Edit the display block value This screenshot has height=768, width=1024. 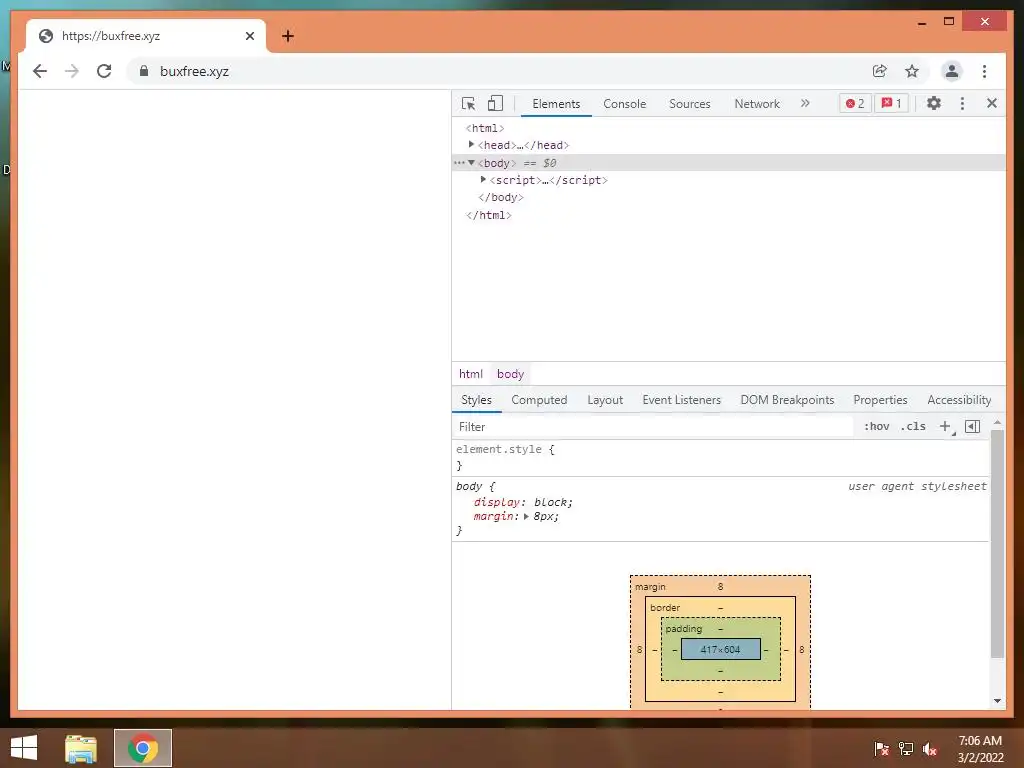pos(552,502)
